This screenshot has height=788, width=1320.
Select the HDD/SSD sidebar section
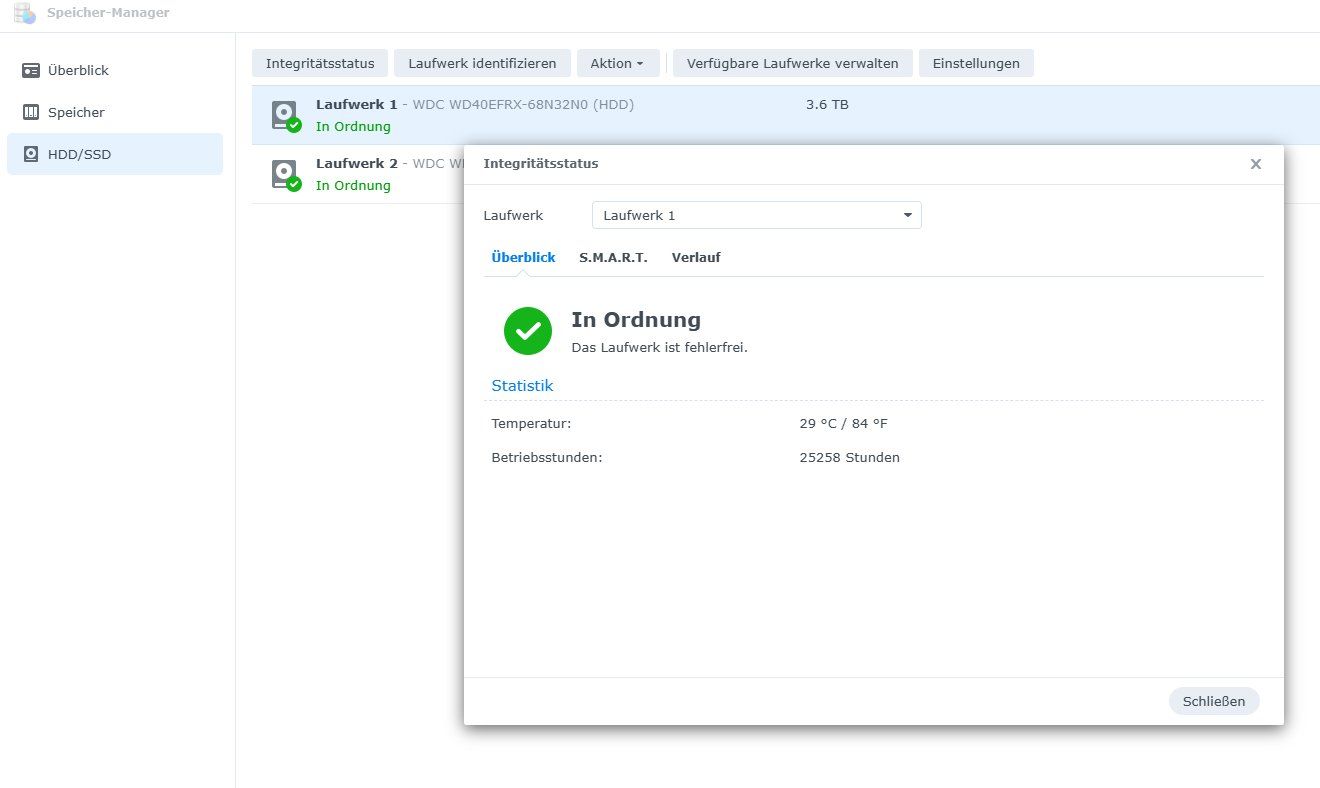pyautogui.click(x=115, y=154)
